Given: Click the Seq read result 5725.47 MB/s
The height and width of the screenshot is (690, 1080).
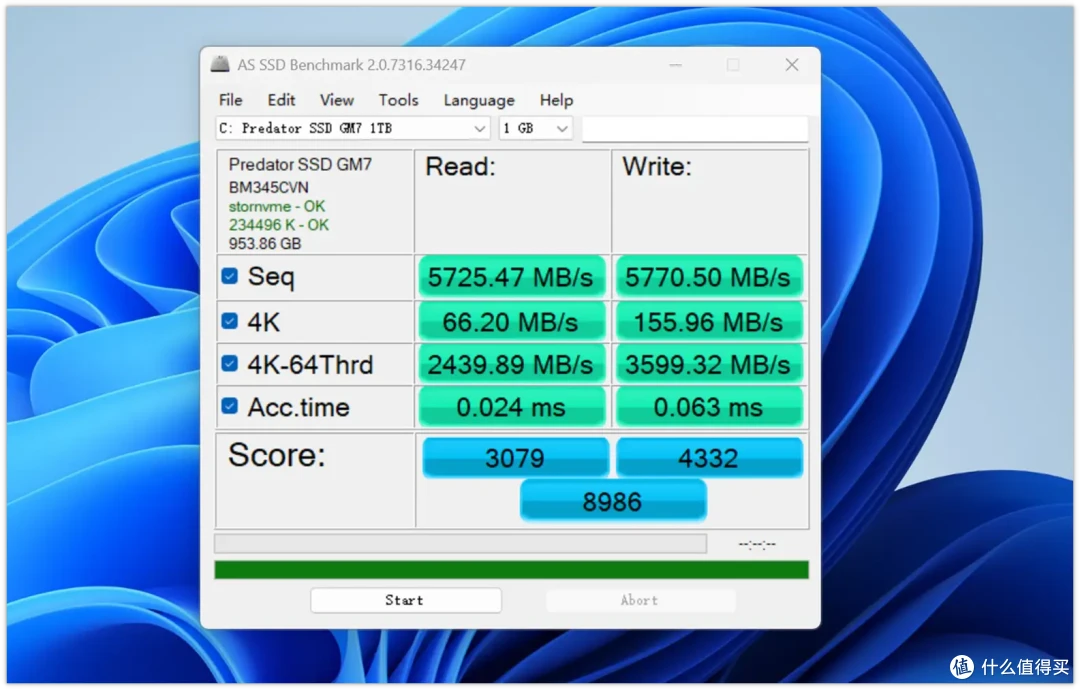Looking at the screenshot, I should click(511, 277).
